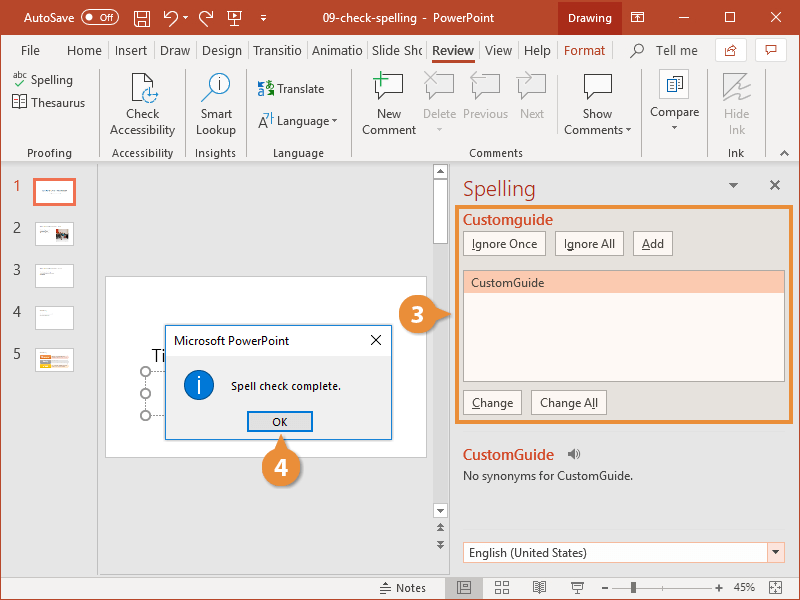This screenshot has width=800, height=600.
Task: Open the Thesaurus tool
Action: click(48, 103)
